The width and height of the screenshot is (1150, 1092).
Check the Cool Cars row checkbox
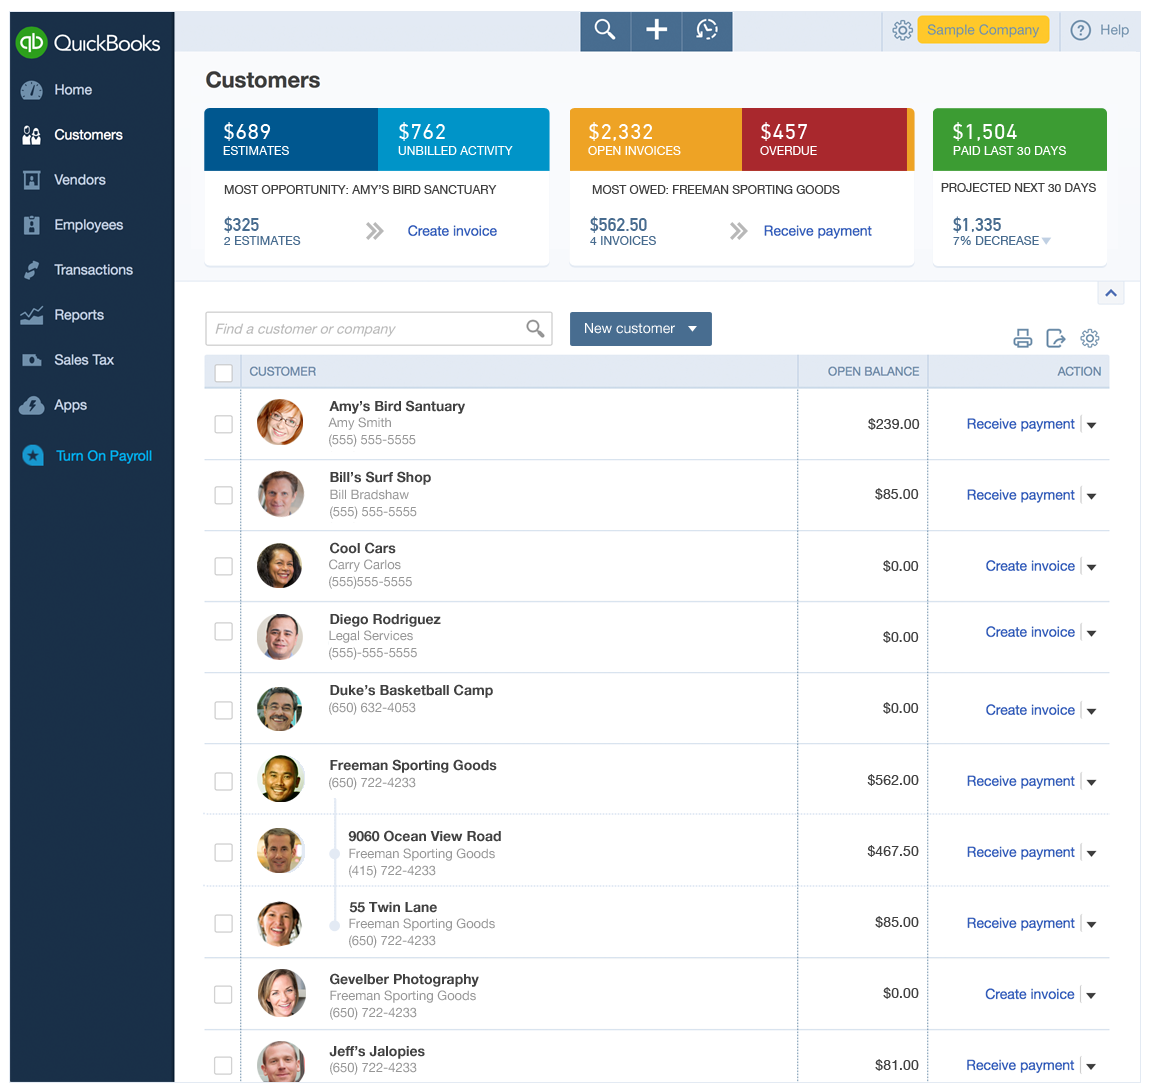click(x=224, y=566)
